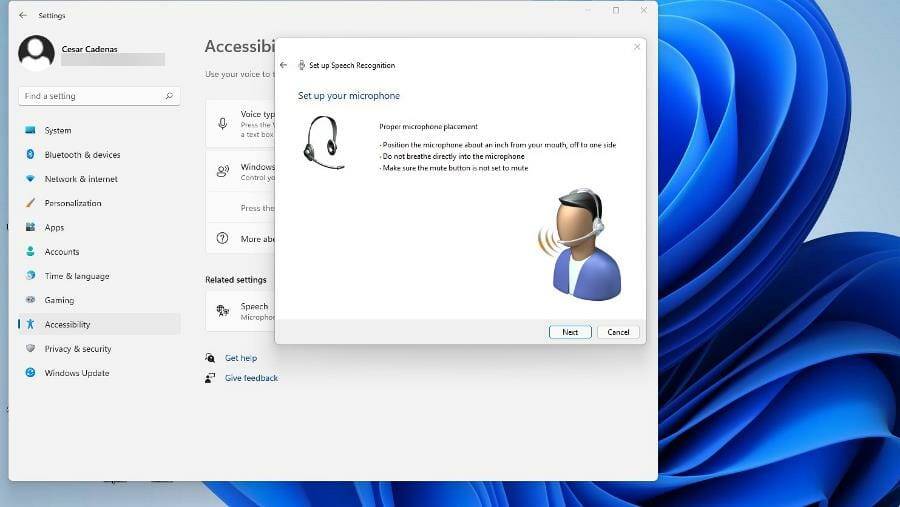Open Speech under Related settings

coord(240,311)
